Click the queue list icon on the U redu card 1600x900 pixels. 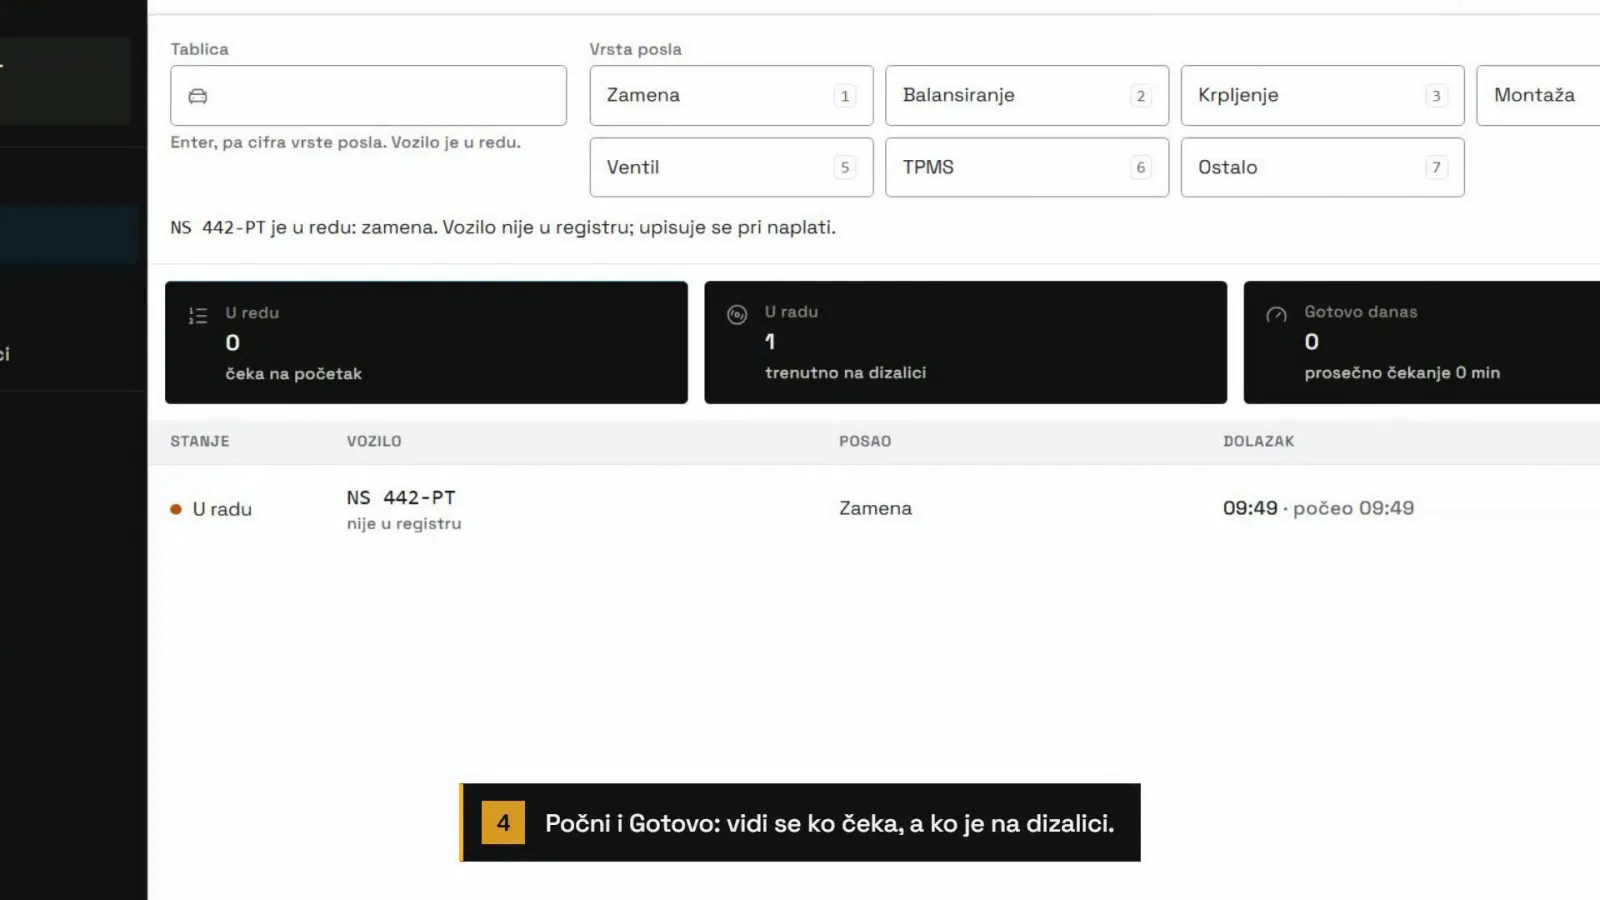coord(198,316)
